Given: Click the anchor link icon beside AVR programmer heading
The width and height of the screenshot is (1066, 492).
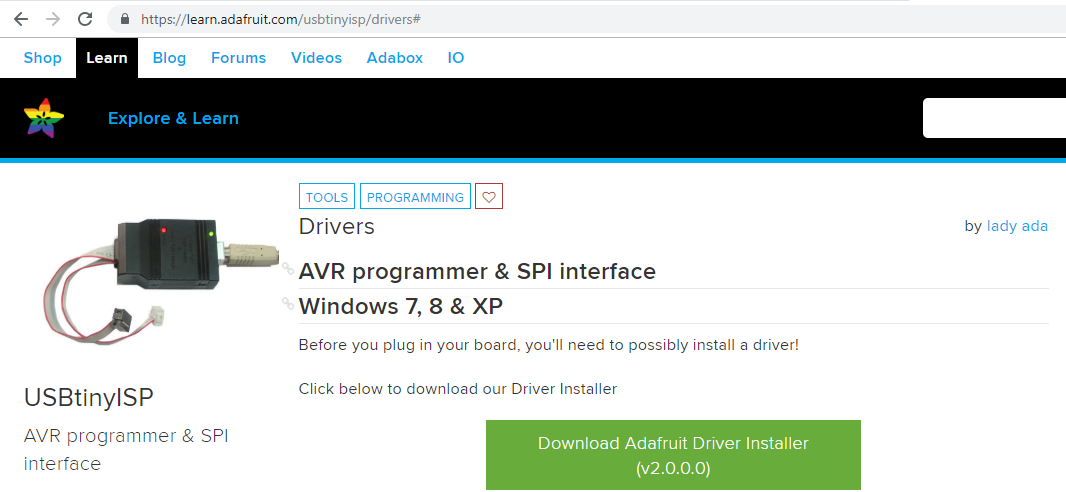Looking at the screenshot, I should pos(288,268).
